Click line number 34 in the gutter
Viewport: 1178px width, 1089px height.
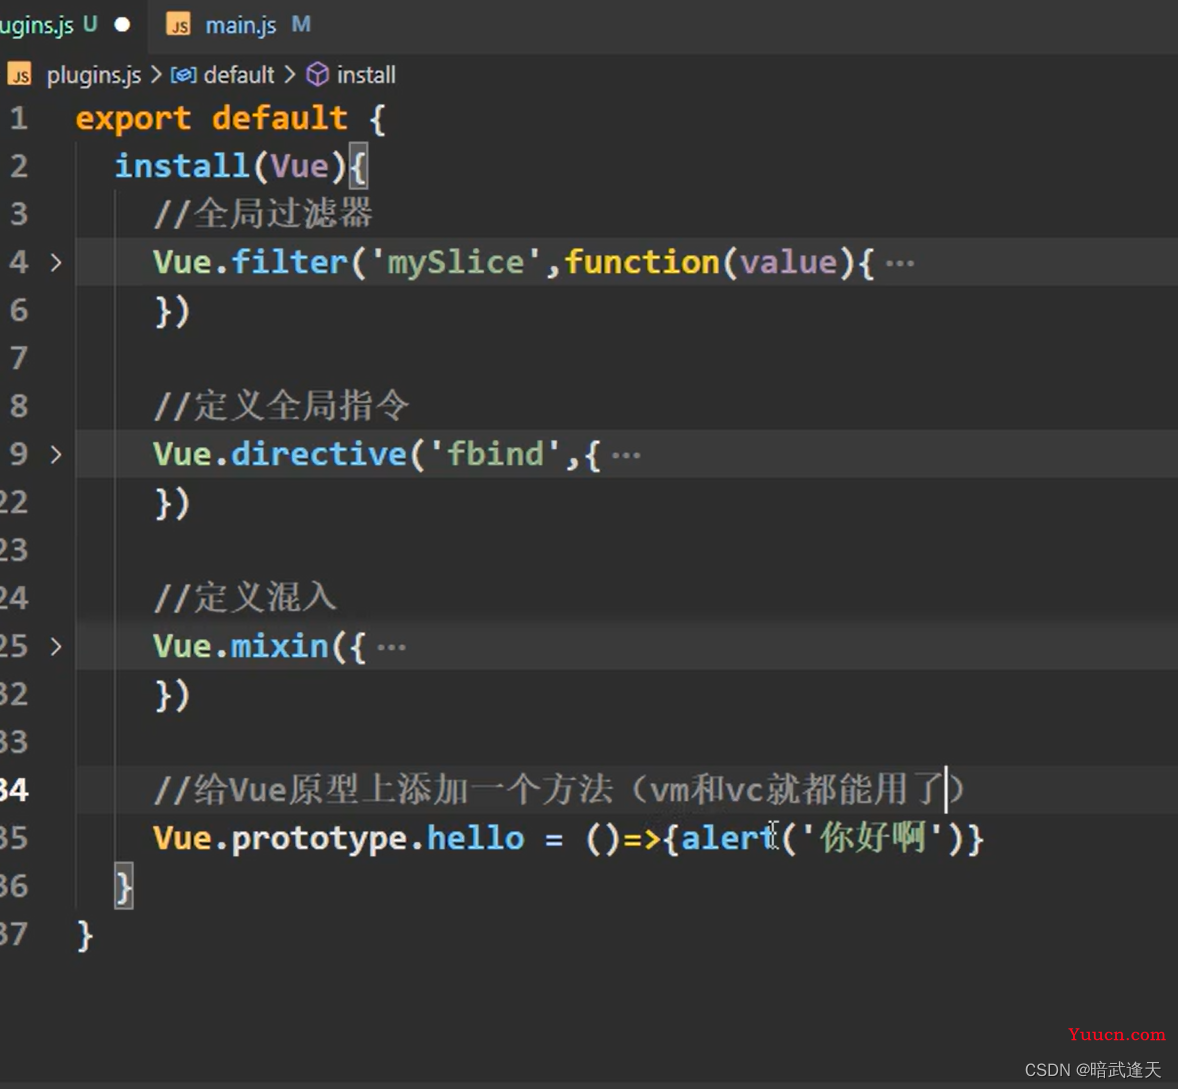[14, 790]
